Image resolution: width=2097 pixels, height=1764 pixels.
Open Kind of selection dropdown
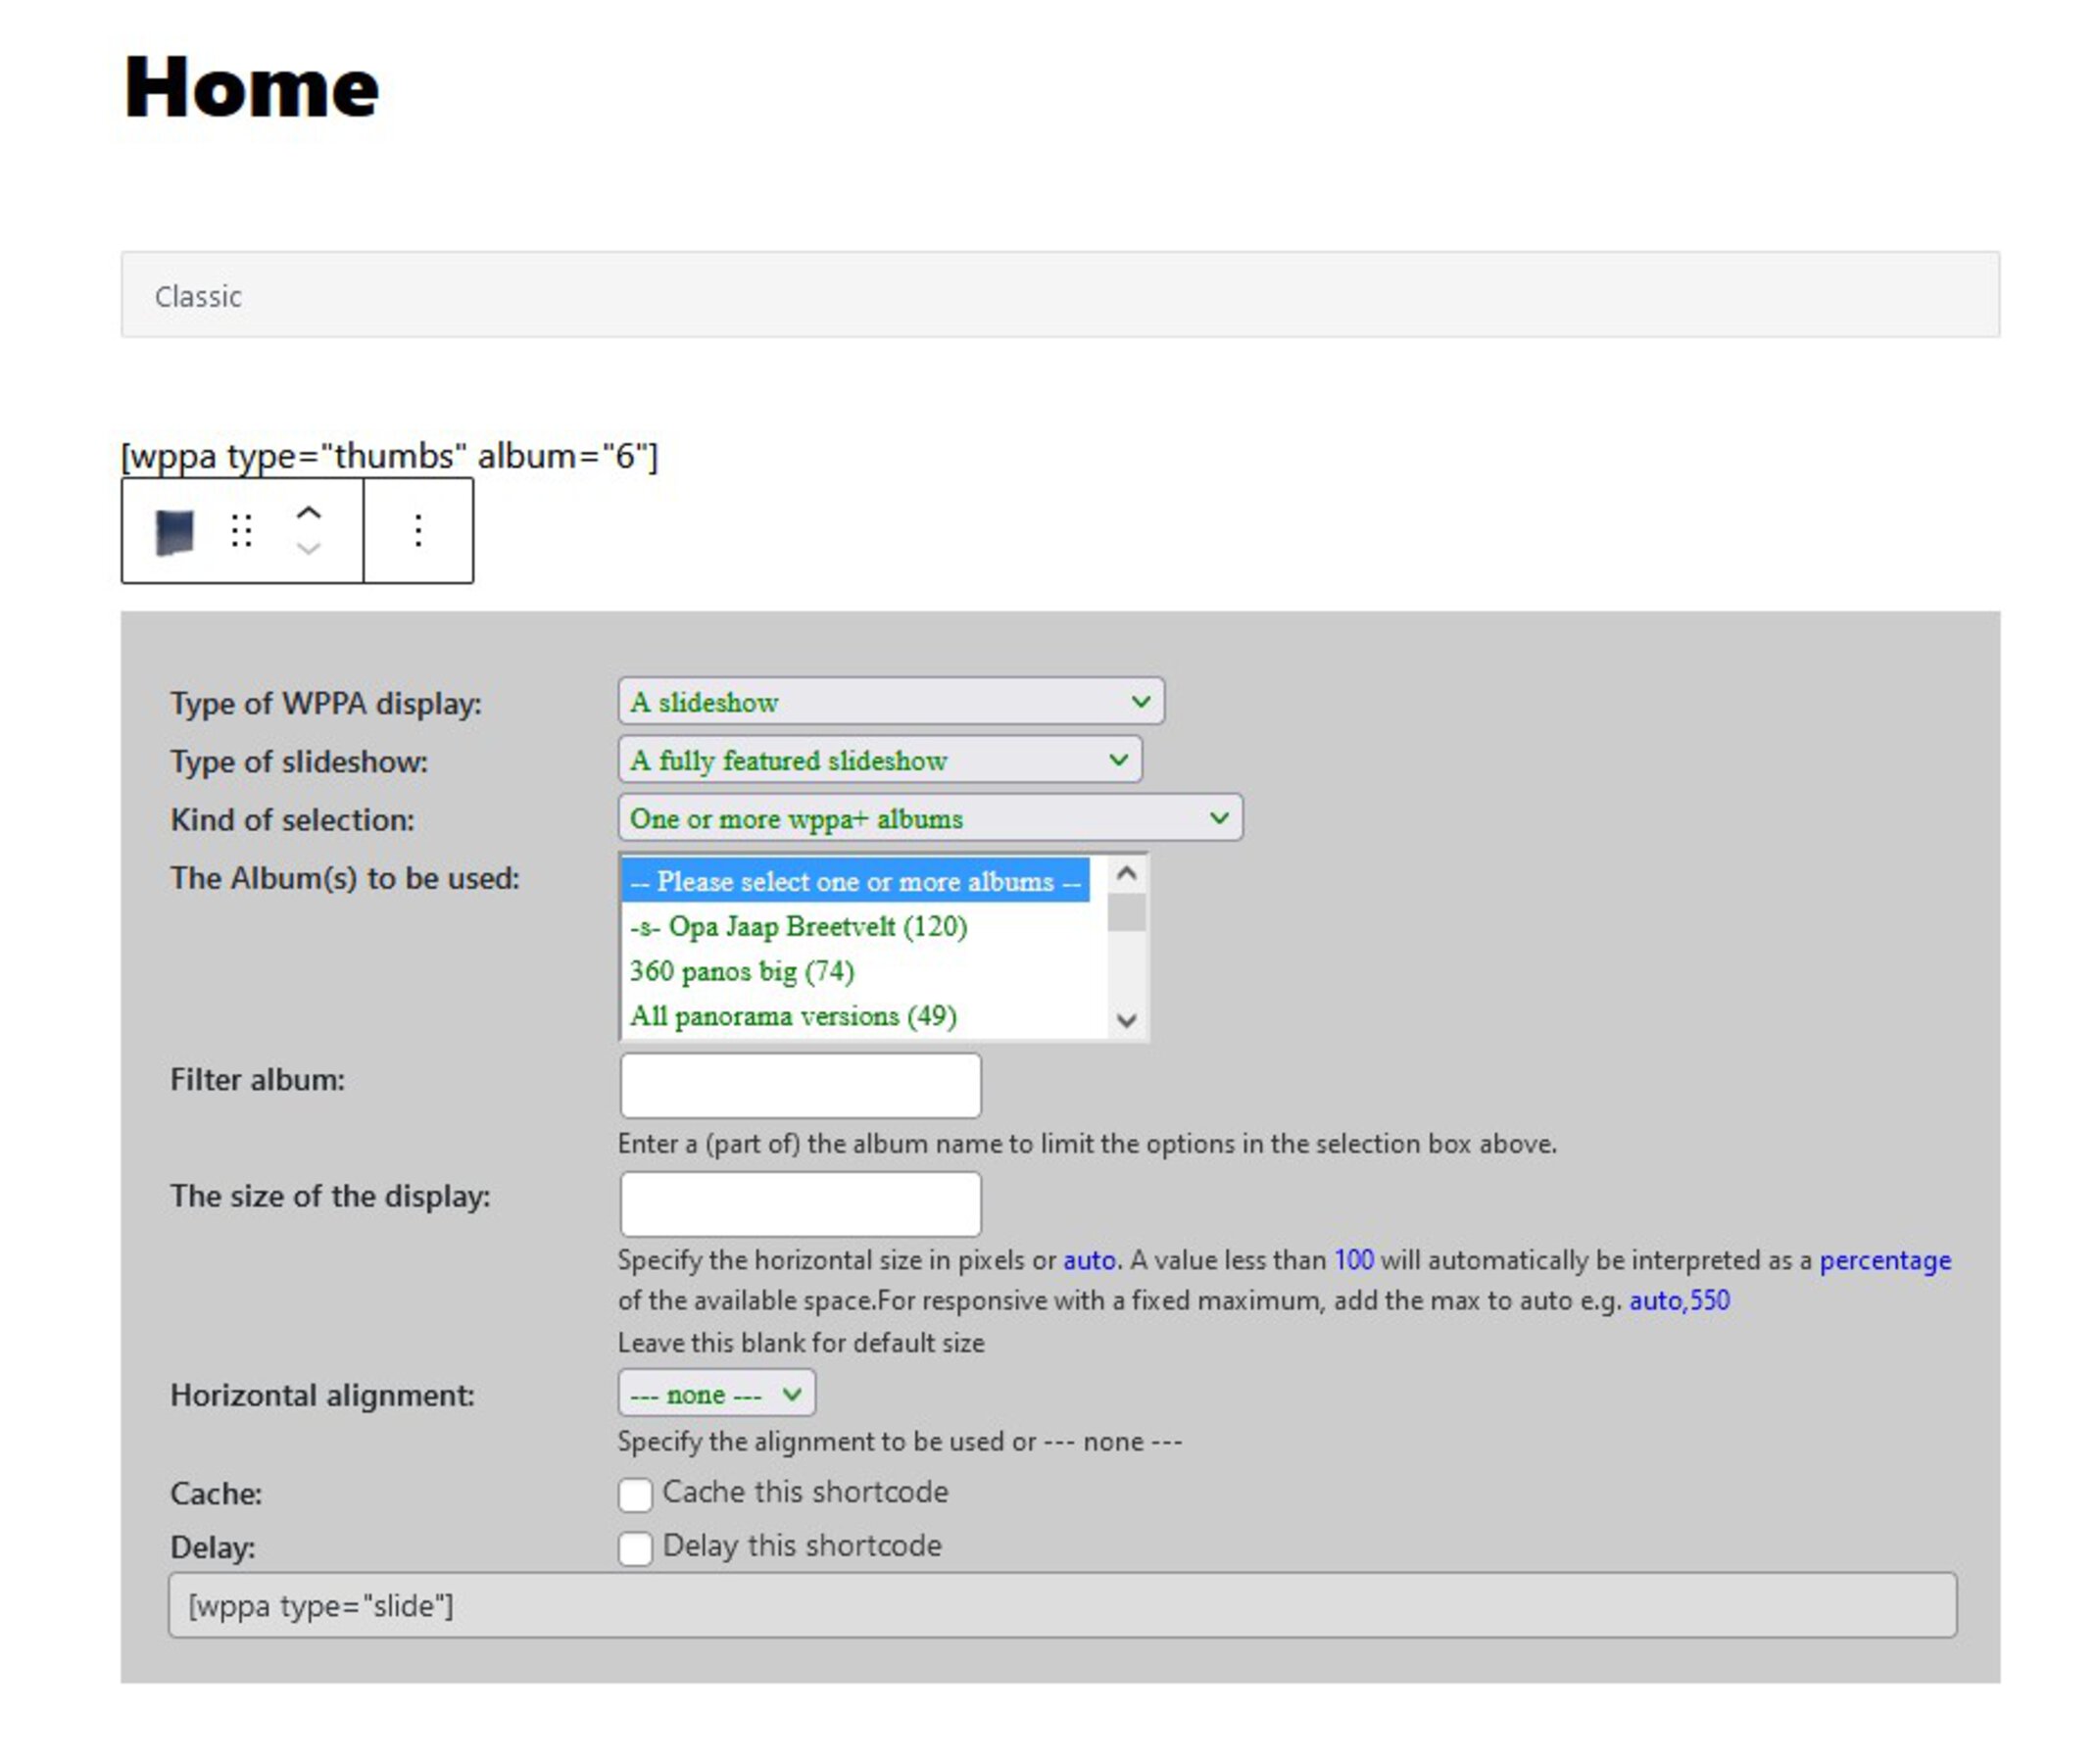(x=929, y=818)
